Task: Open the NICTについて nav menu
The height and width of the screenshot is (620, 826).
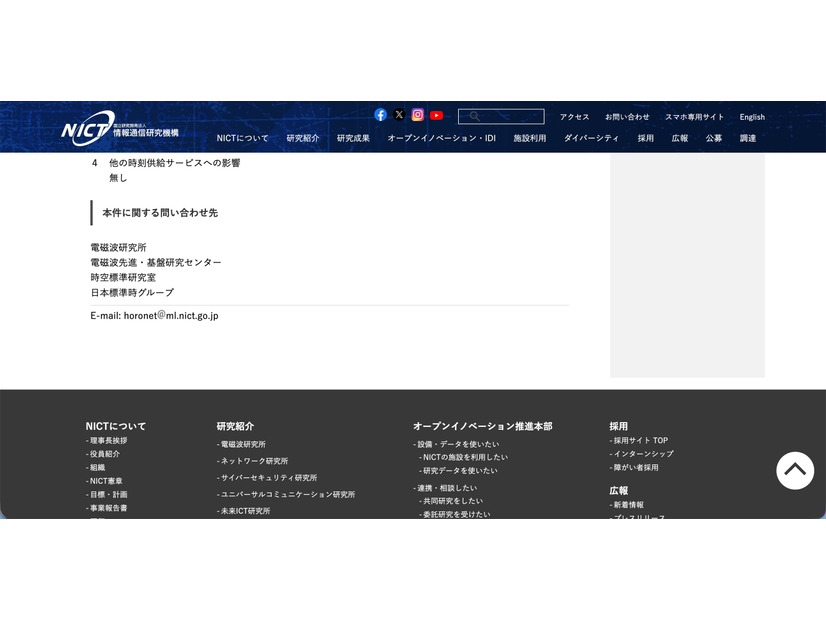Action: pyautogui.click(x=242, y=138)
